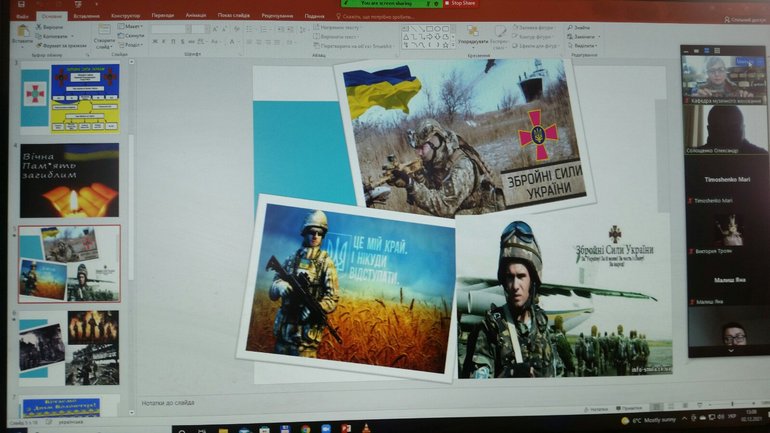
Task: Click the triangle shape in shapes gallery
Action: [x=406, y=37]
